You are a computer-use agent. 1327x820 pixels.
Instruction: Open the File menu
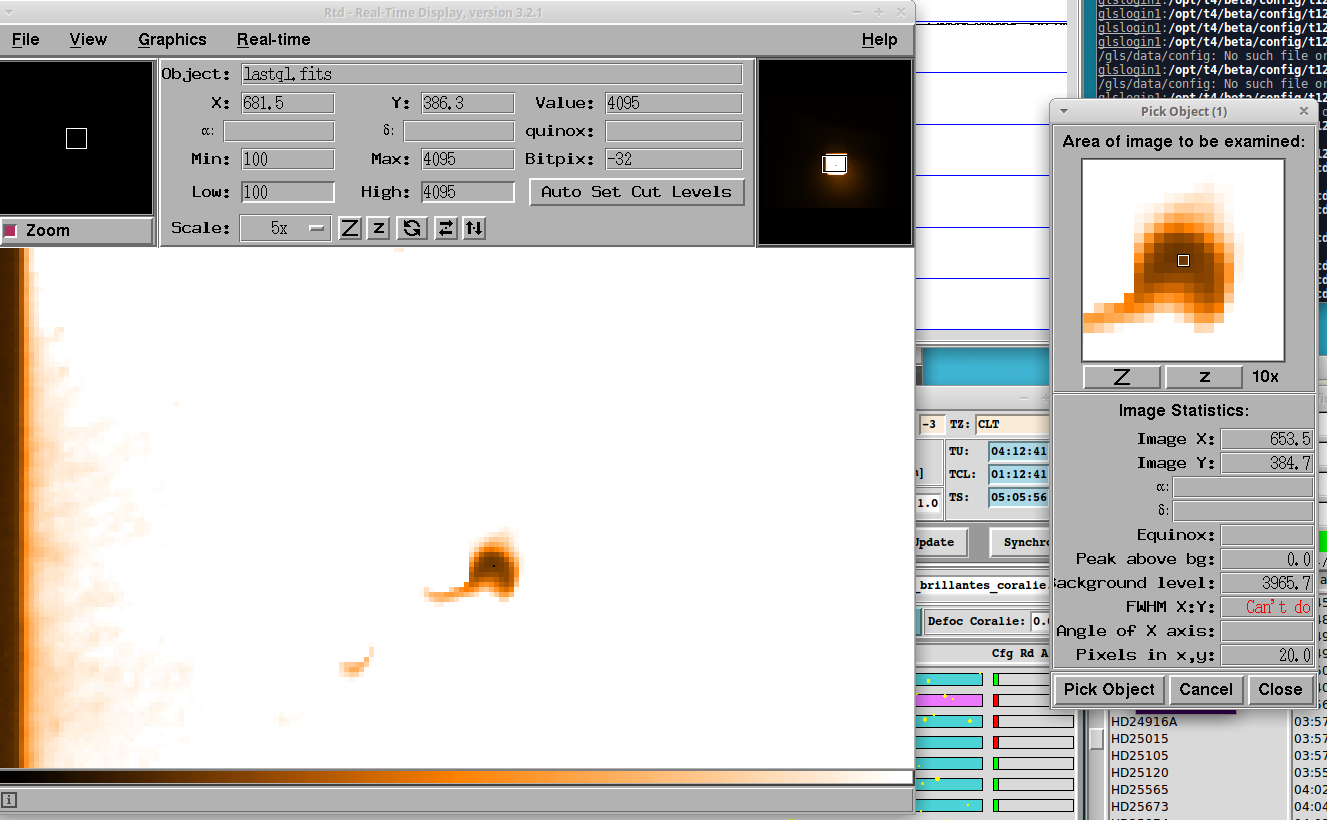pyautogui.click(x=26, y=40)
